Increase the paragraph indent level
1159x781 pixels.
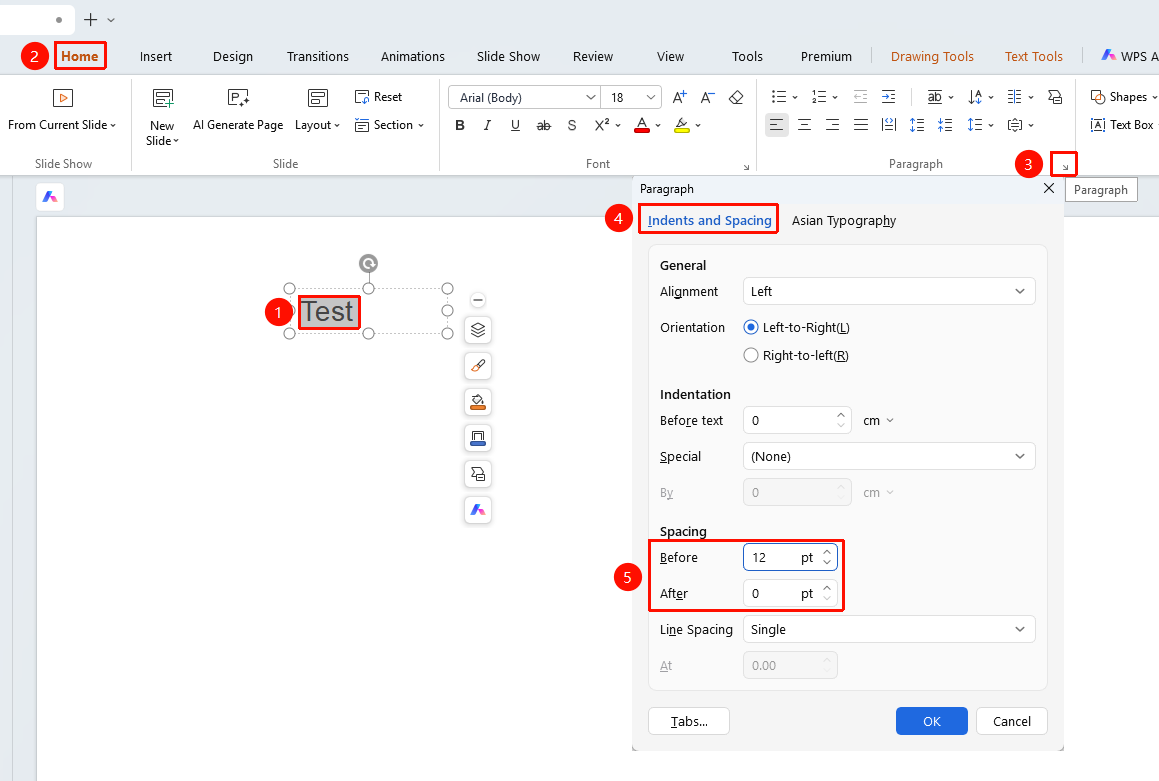point(888,97)
